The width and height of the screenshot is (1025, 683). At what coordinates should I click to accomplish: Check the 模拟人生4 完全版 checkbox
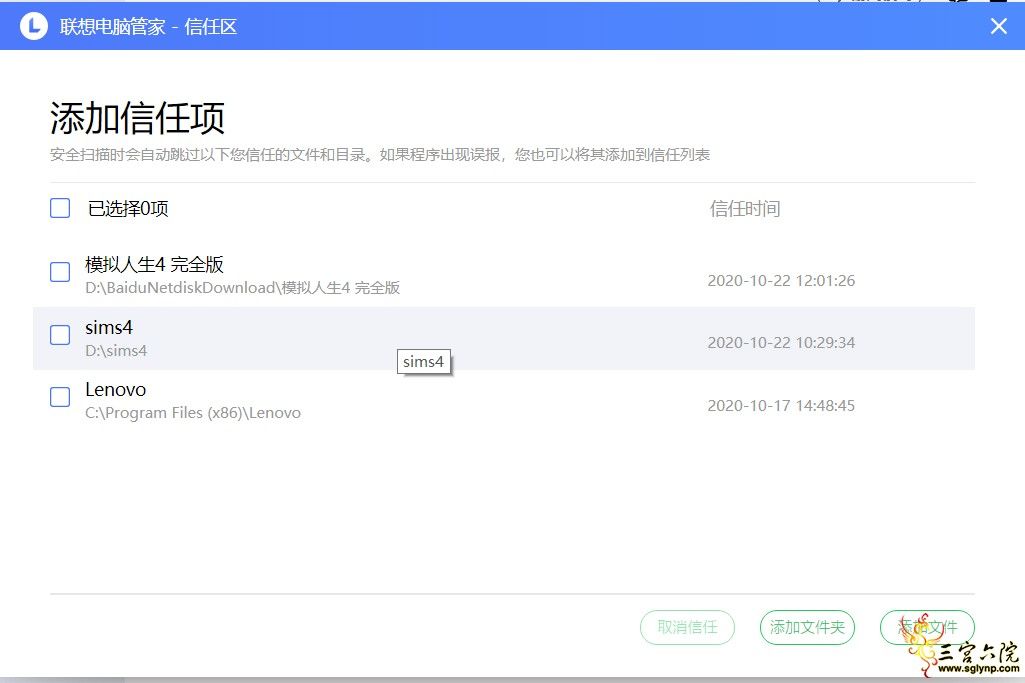(x=60, y=272)
